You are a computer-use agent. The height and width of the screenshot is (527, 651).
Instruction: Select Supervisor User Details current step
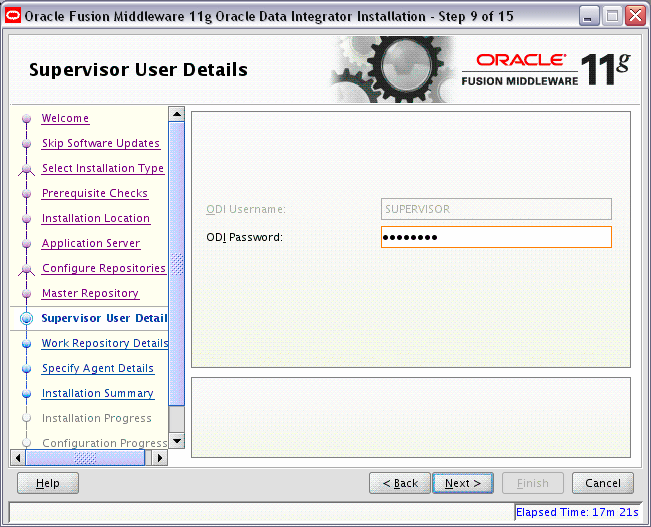click(105, 318)
